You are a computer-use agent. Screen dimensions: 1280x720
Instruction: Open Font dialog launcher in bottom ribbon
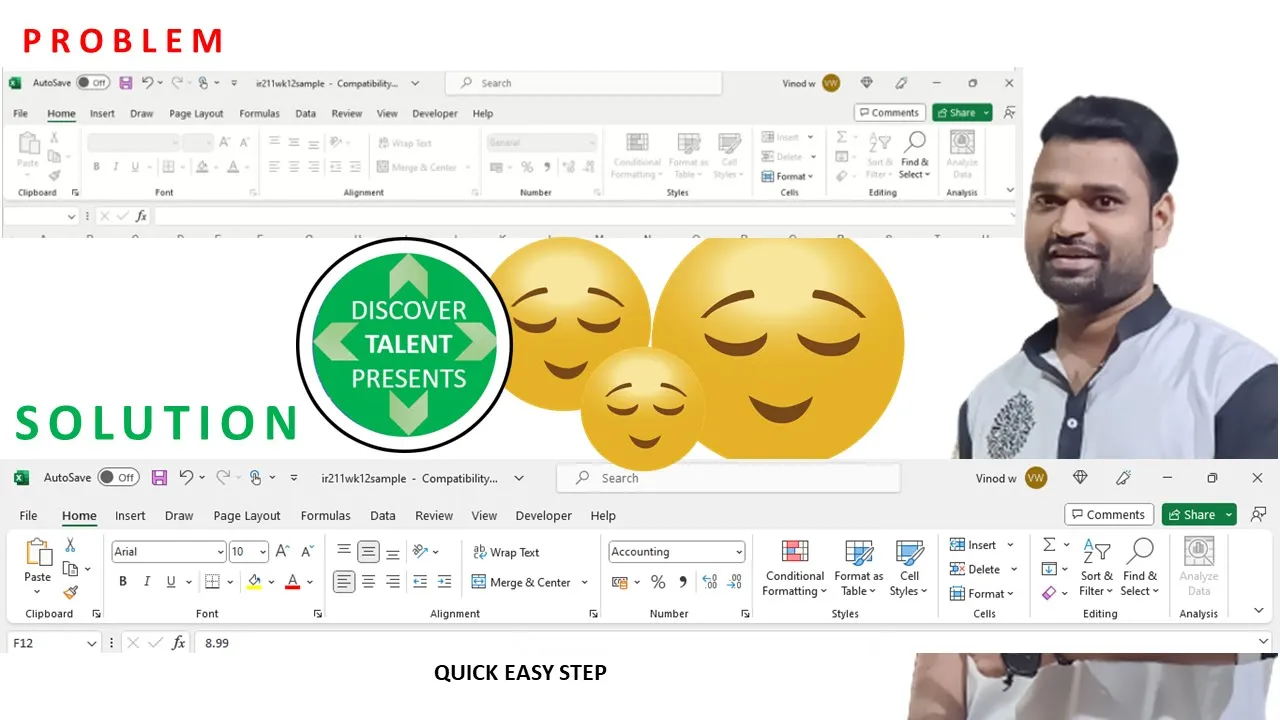(317, 613)
